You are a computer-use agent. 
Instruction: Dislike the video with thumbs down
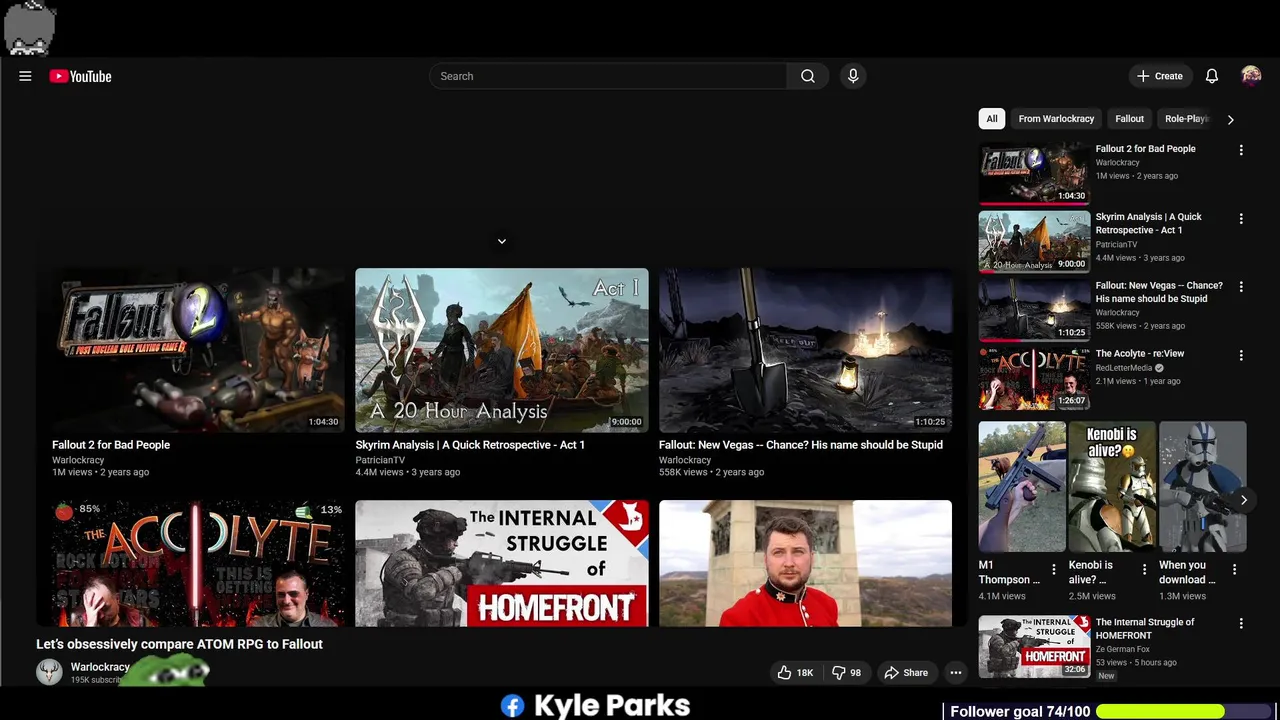pos(846,673)
